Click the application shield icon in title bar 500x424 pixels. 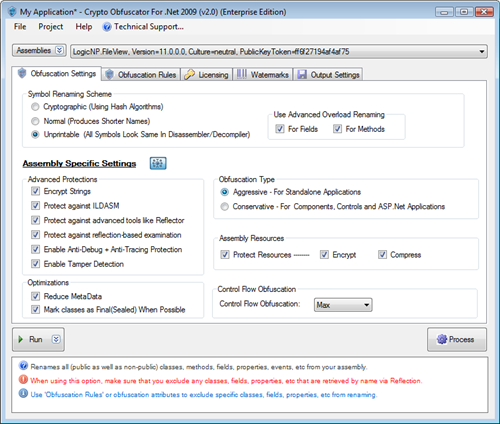[x=12, y=12]
